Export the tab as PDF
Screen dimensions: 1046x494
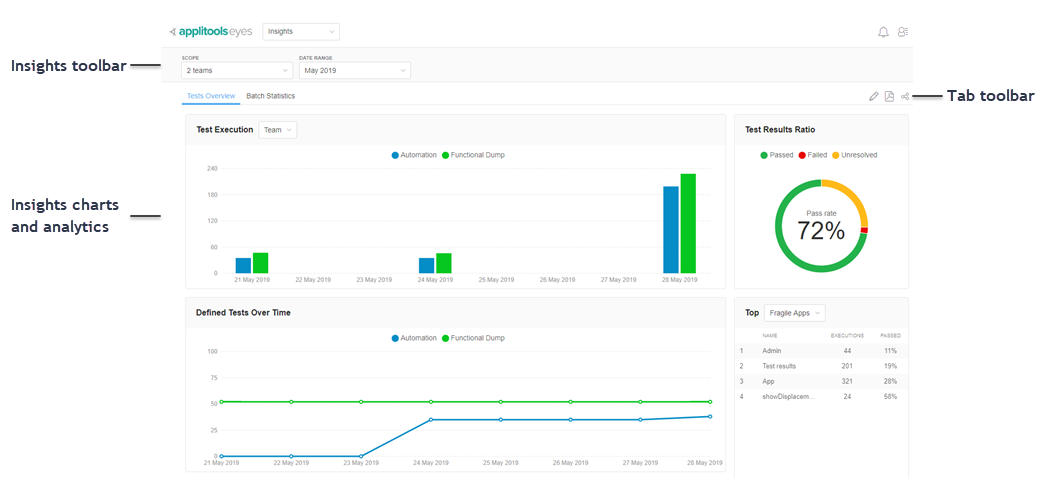[x=889, y=97]
